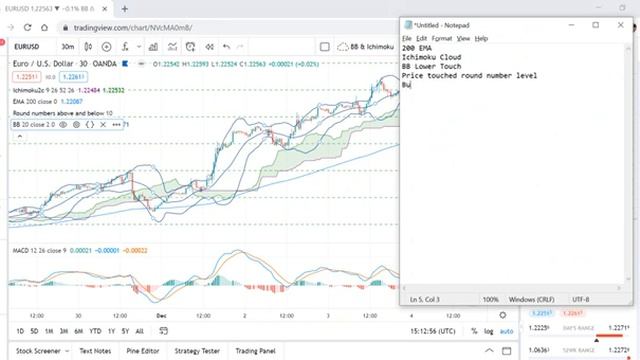Open Notepad Edit menu
Viewport: 640px width, 360px height.
pyautogui.click(x=422, y=38)
